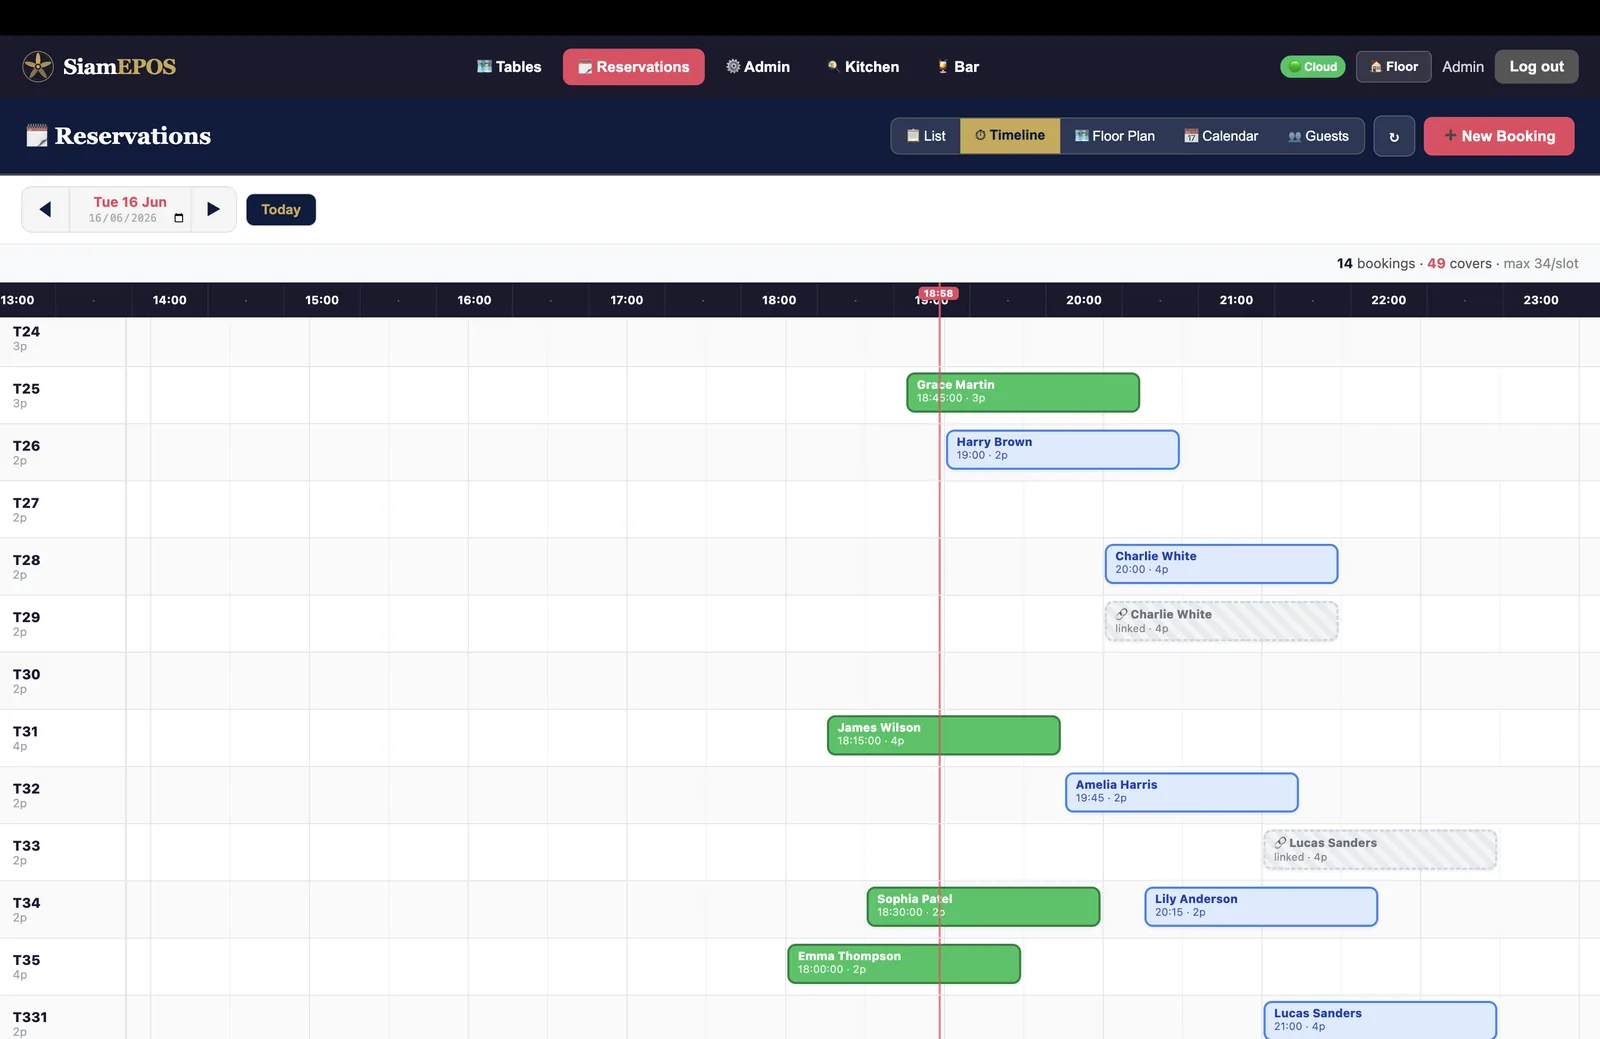The image size is (1600, 1039).
Task: Switch to the Calendar view
Action: coord(1221,136)
